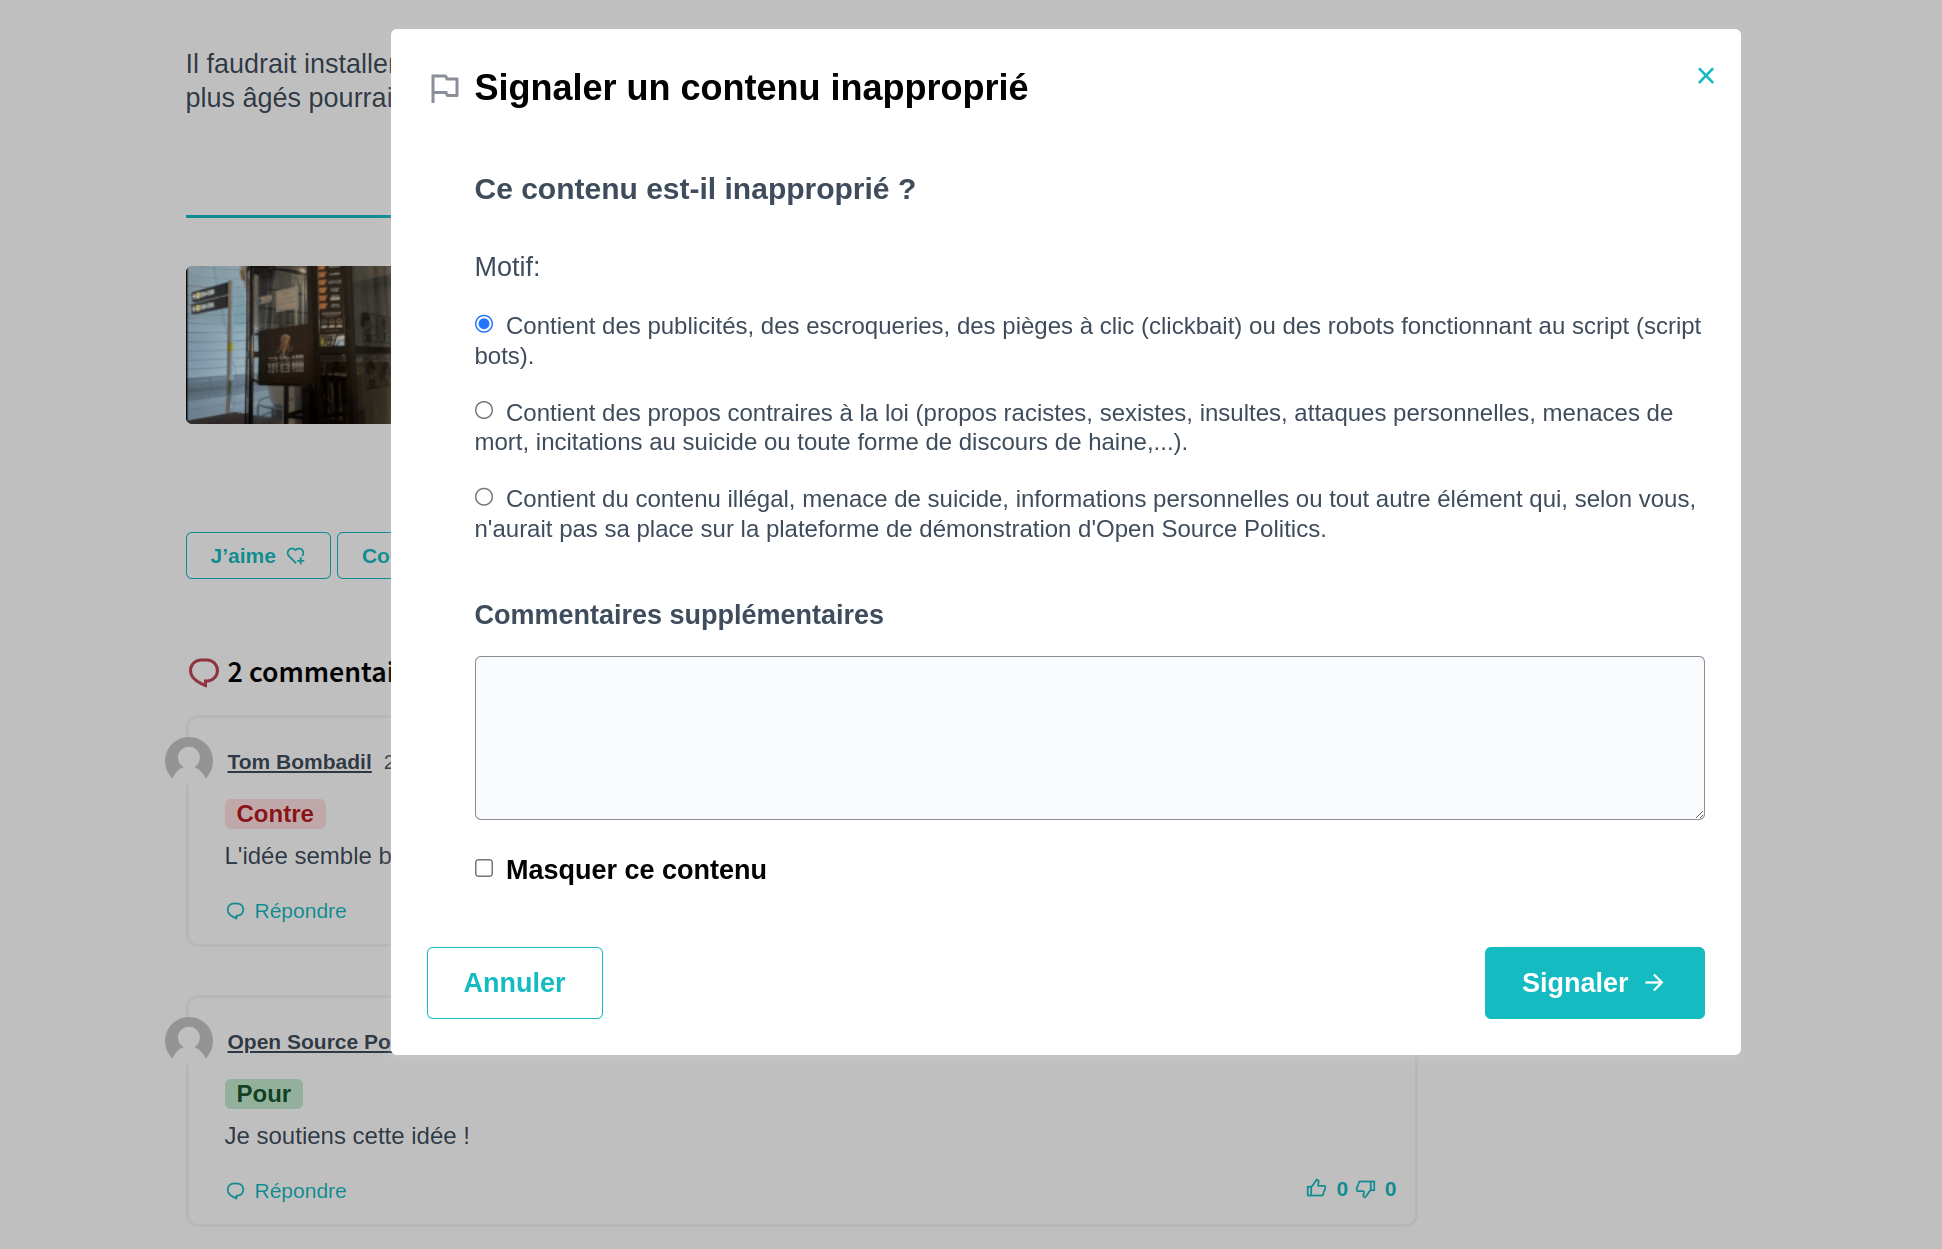Enable the Masquer ce contenu checkbox

point(484,869)
